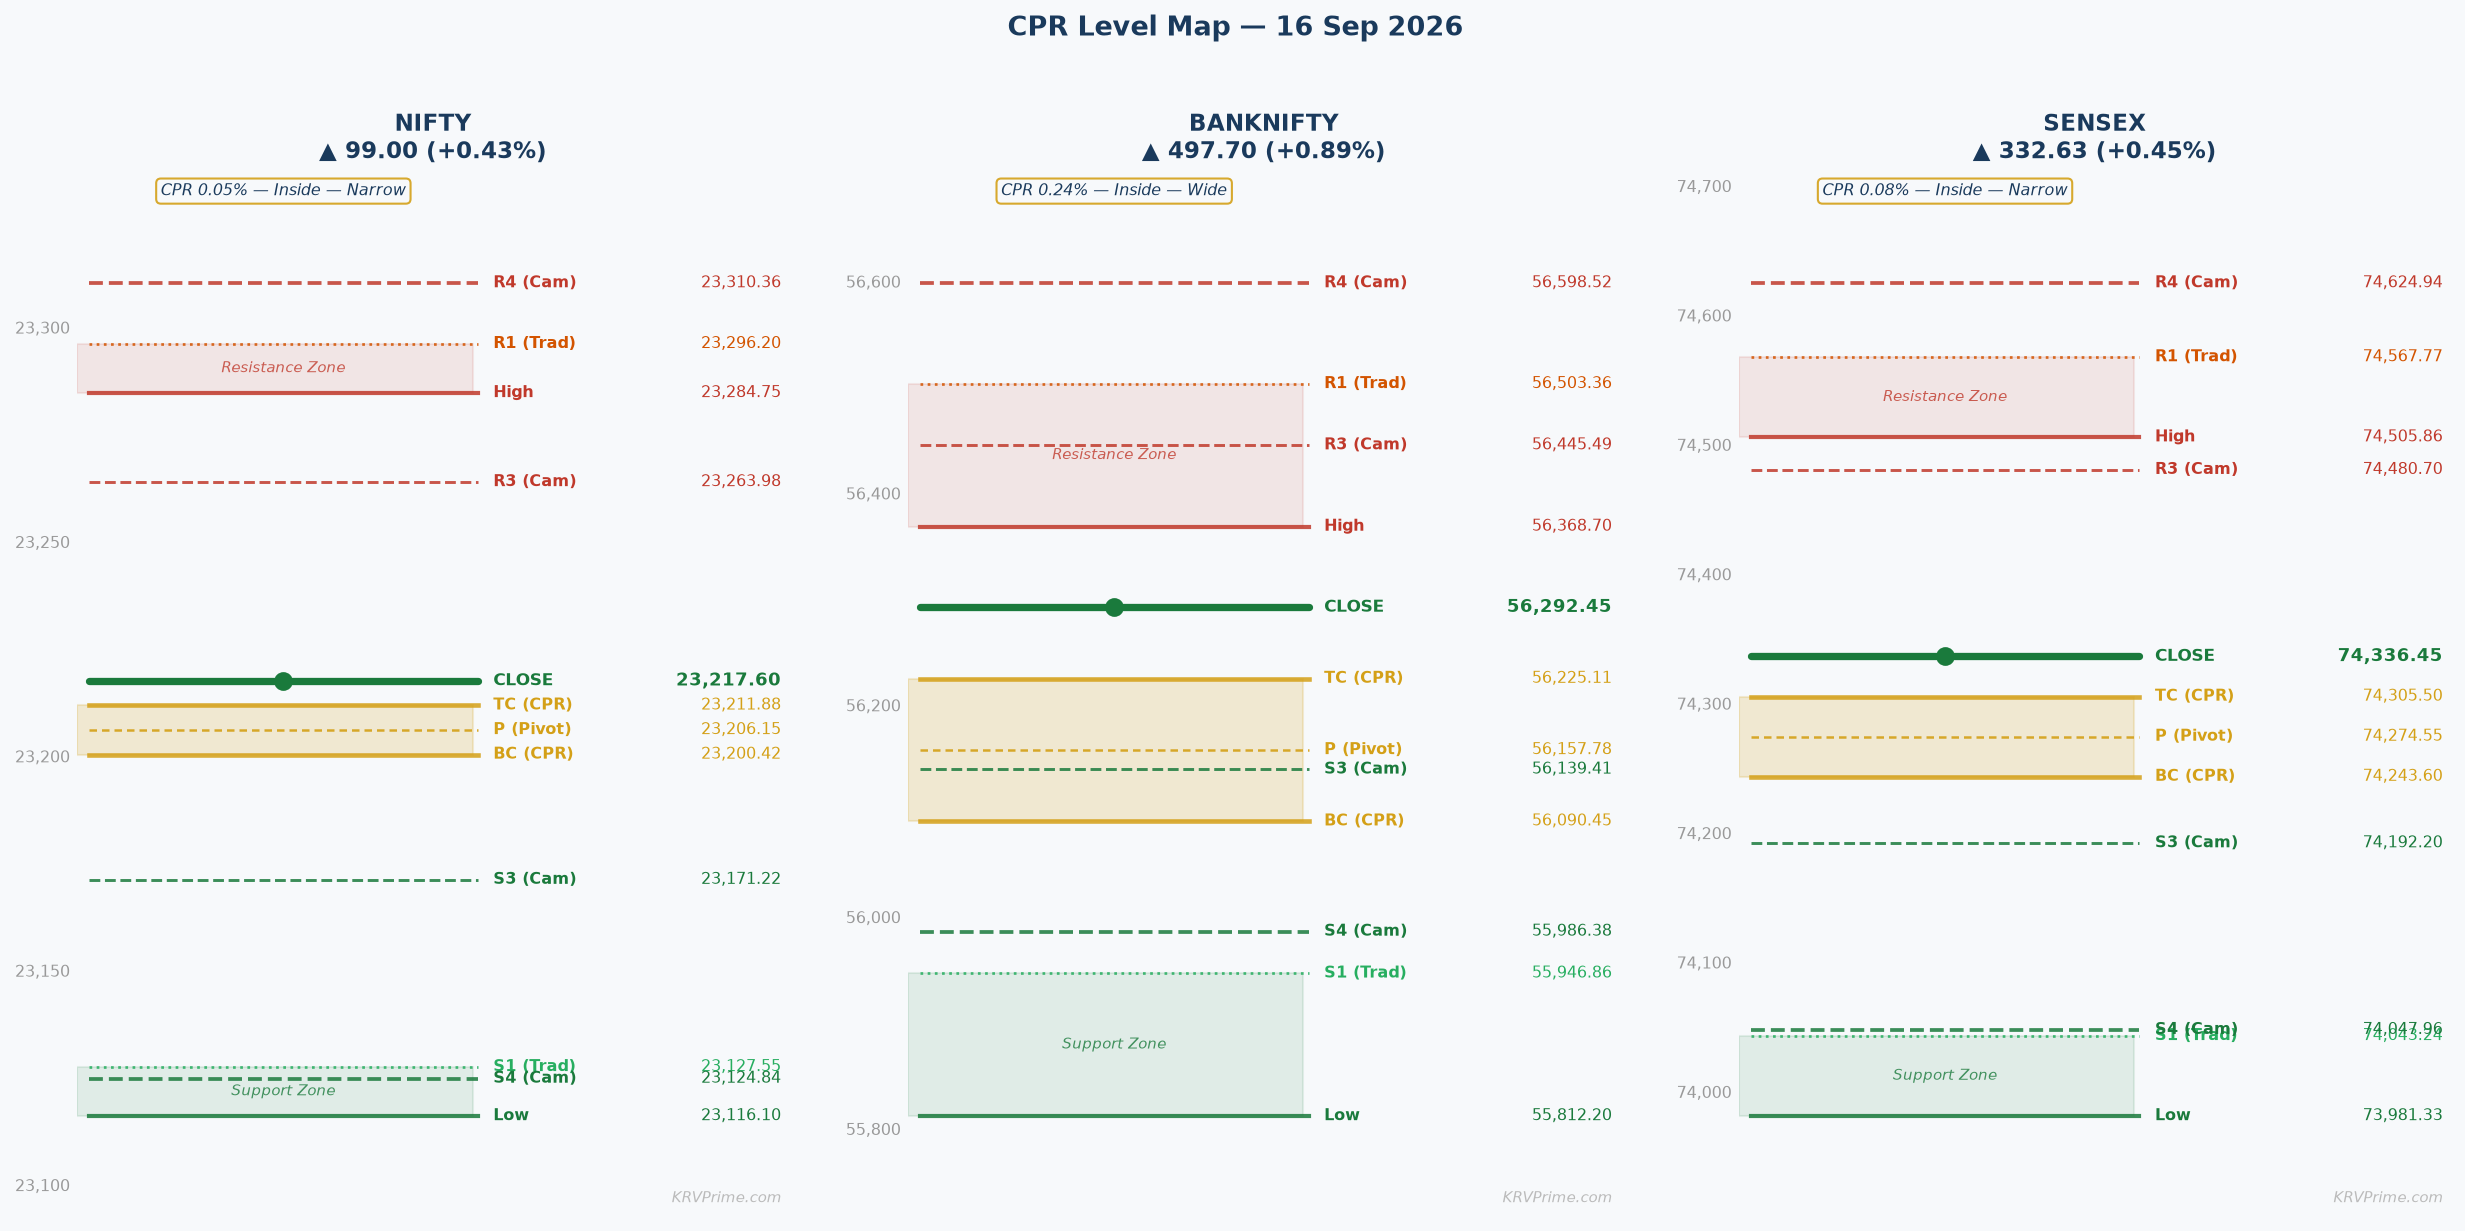Viewport: 2465px width, 1231px height.
Task: Click the CPR 0.08% Inside Narrow badge
Action: pyautogui.click(x=1944, y=191)
